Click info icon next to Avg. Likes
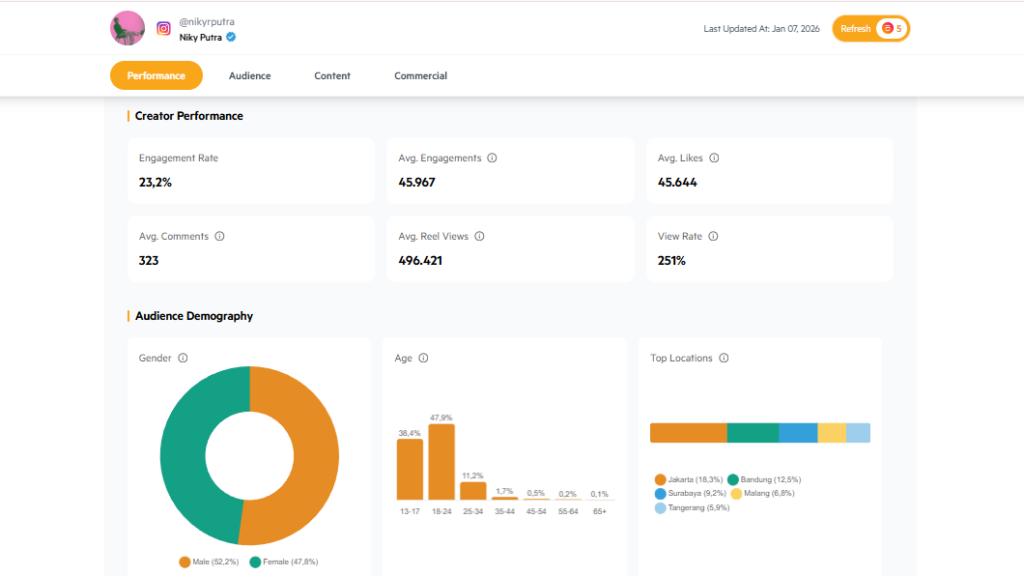 point(714,158)
